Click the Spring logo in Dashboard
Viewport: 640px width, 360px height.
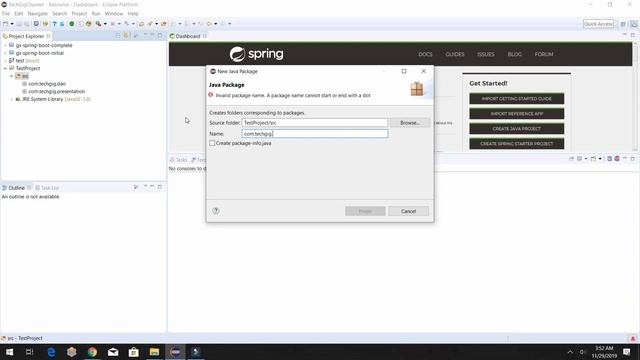click(x=256, y=54)
